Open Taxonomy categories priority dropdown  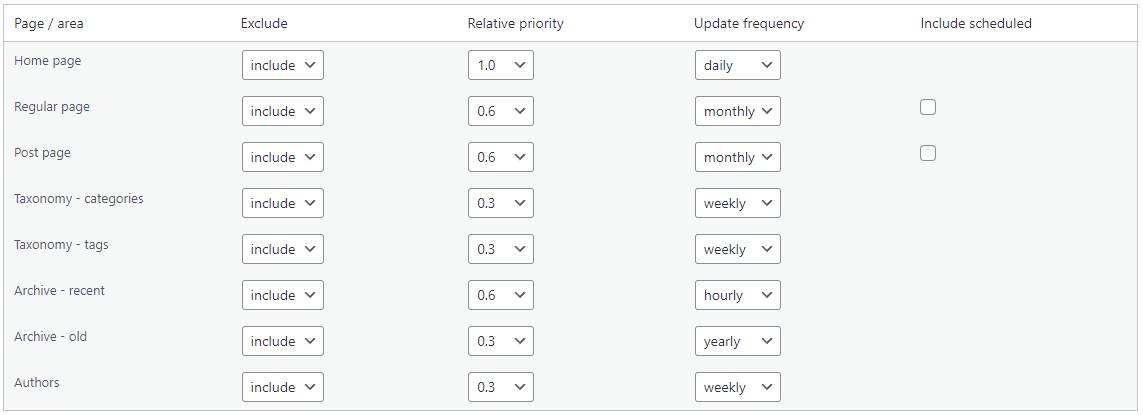pyautogui.click(x=500, y=204)
